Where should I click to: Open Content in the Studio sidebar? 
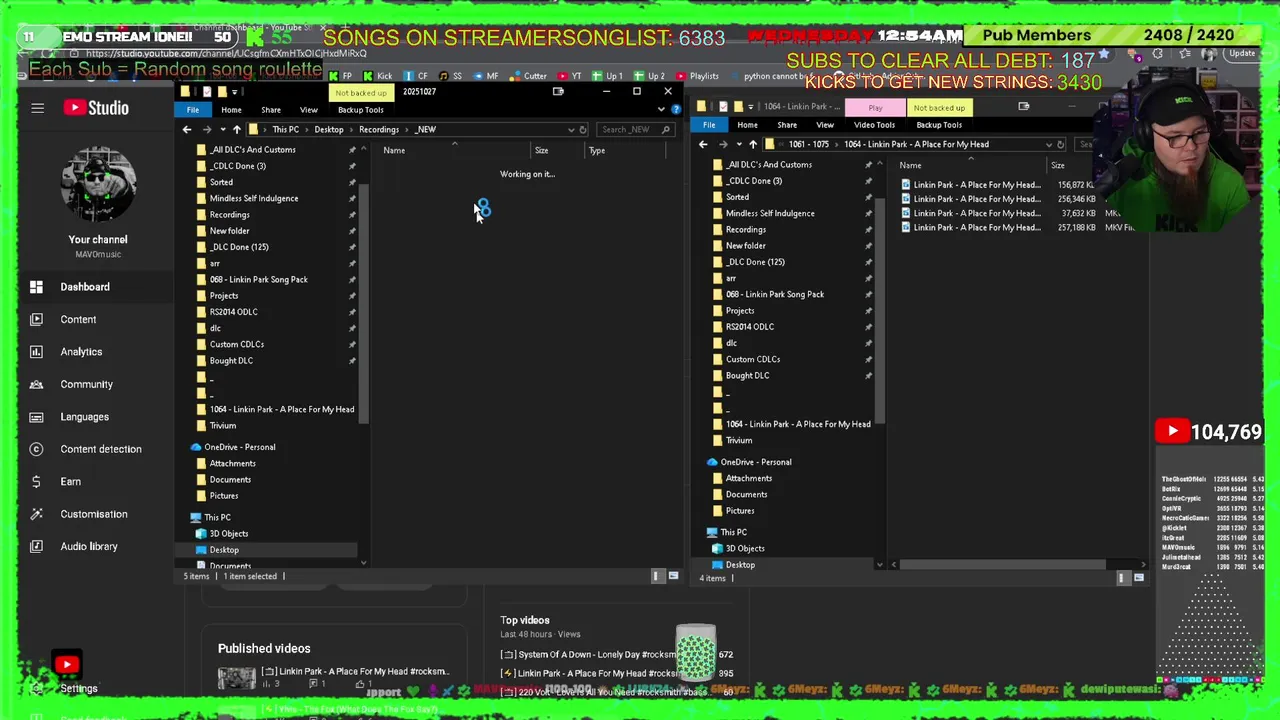78,319
